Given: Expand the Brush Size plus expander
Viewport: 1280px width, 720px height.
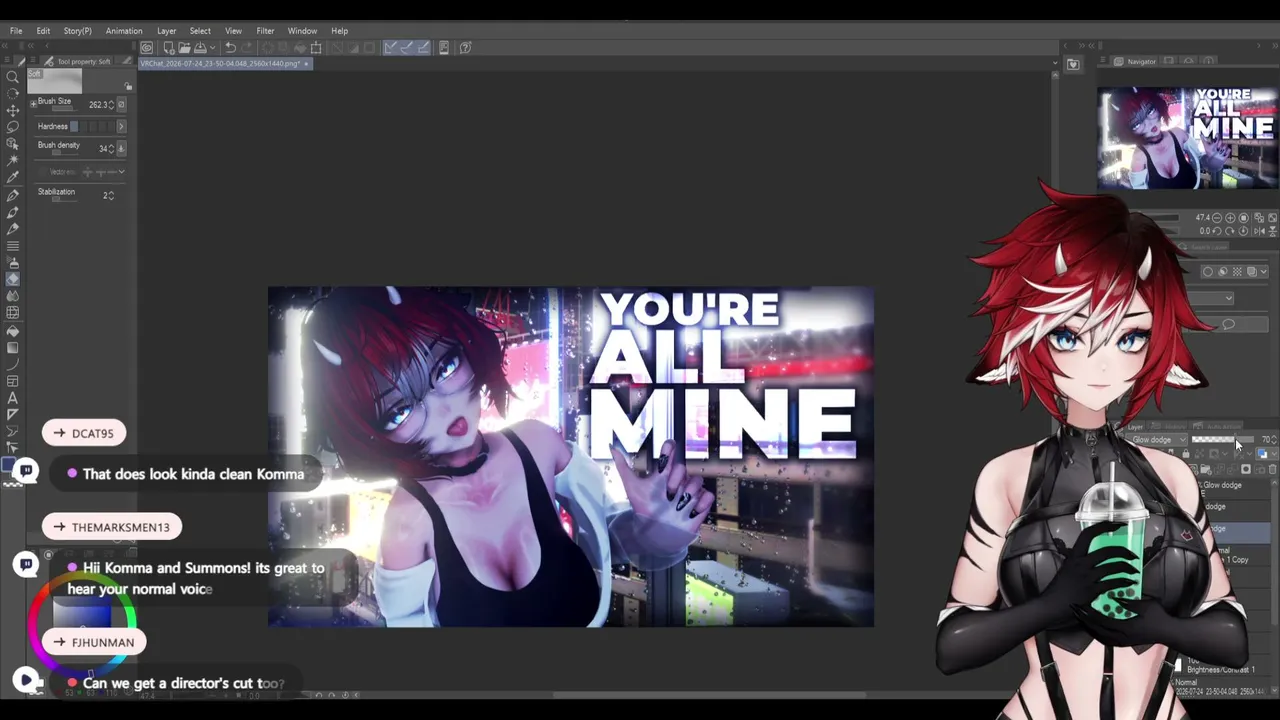Looking at the screenshot, I should pyautogui.click(x=33, y=103).
